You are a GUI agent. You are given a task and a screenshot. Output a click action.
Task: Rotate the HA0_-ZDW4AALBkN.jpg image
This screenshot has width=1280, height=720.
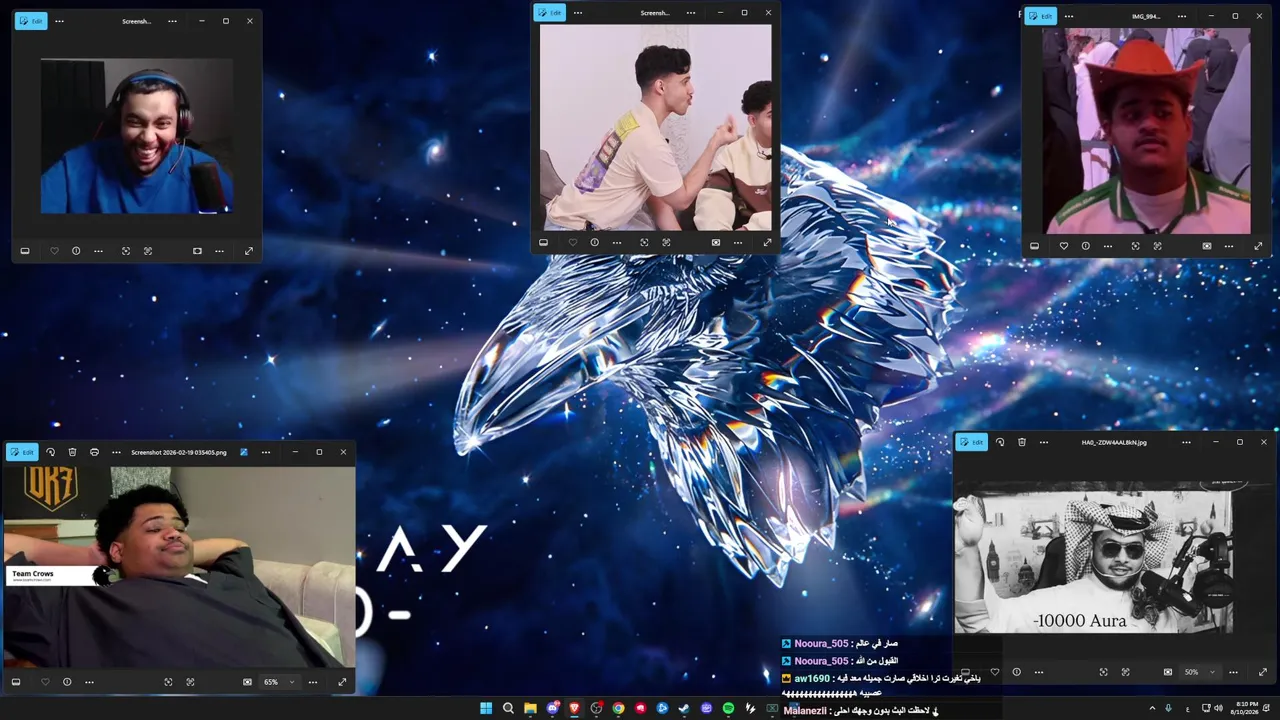1000,442
